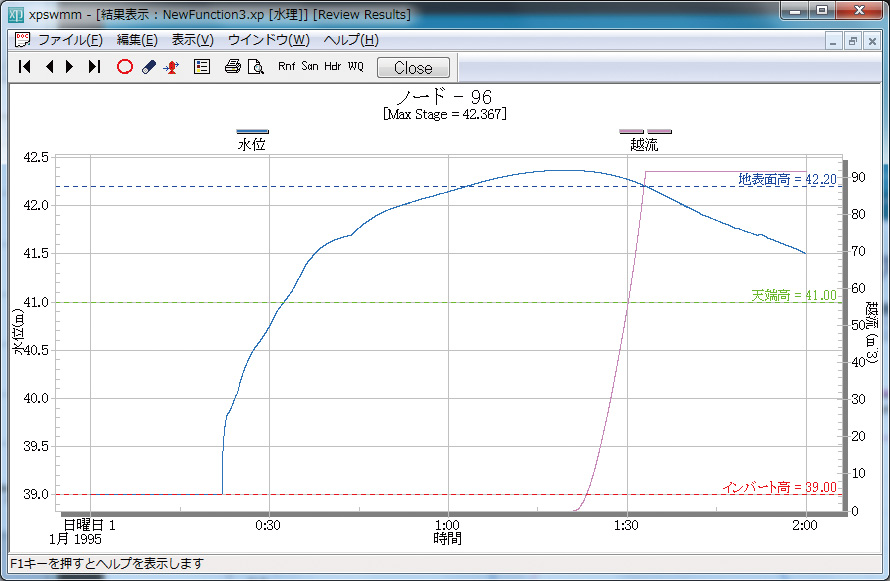The image size is (890, 581).
Task: Open print preview icon
Action: coord(255,67)
